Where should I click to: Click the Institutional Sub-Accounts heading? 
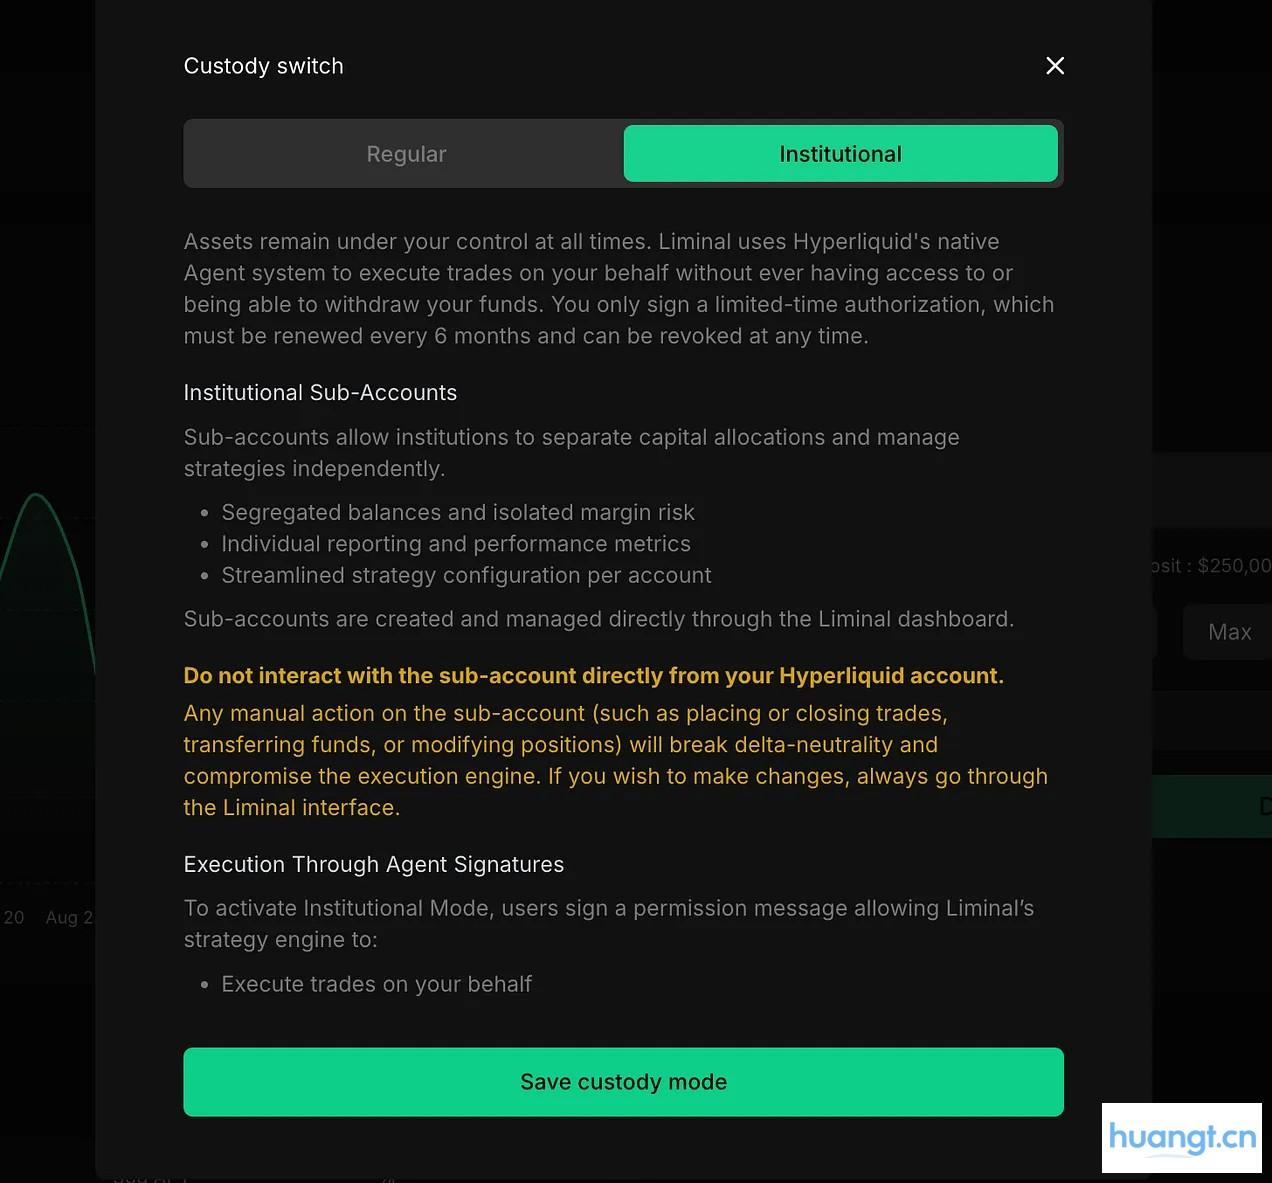(320, 393)
